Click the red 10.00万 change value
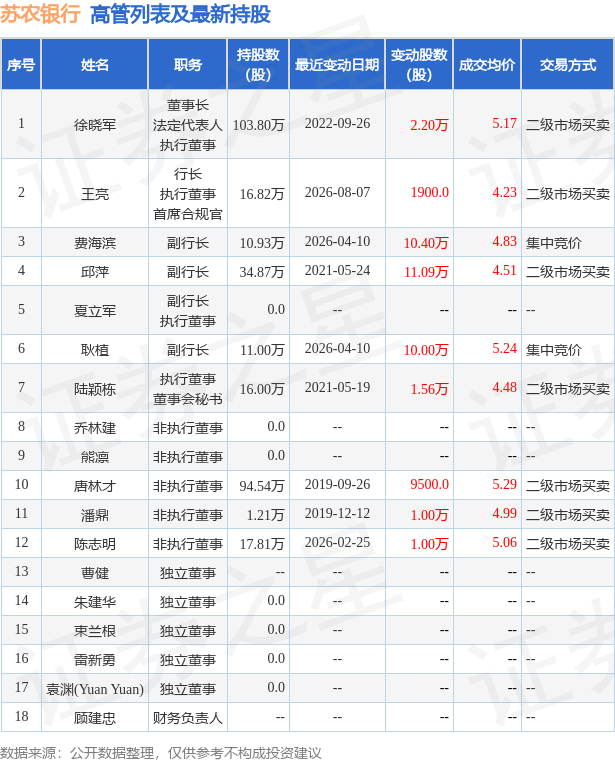This screenshot has height=762, width=615. coord(426,349)
